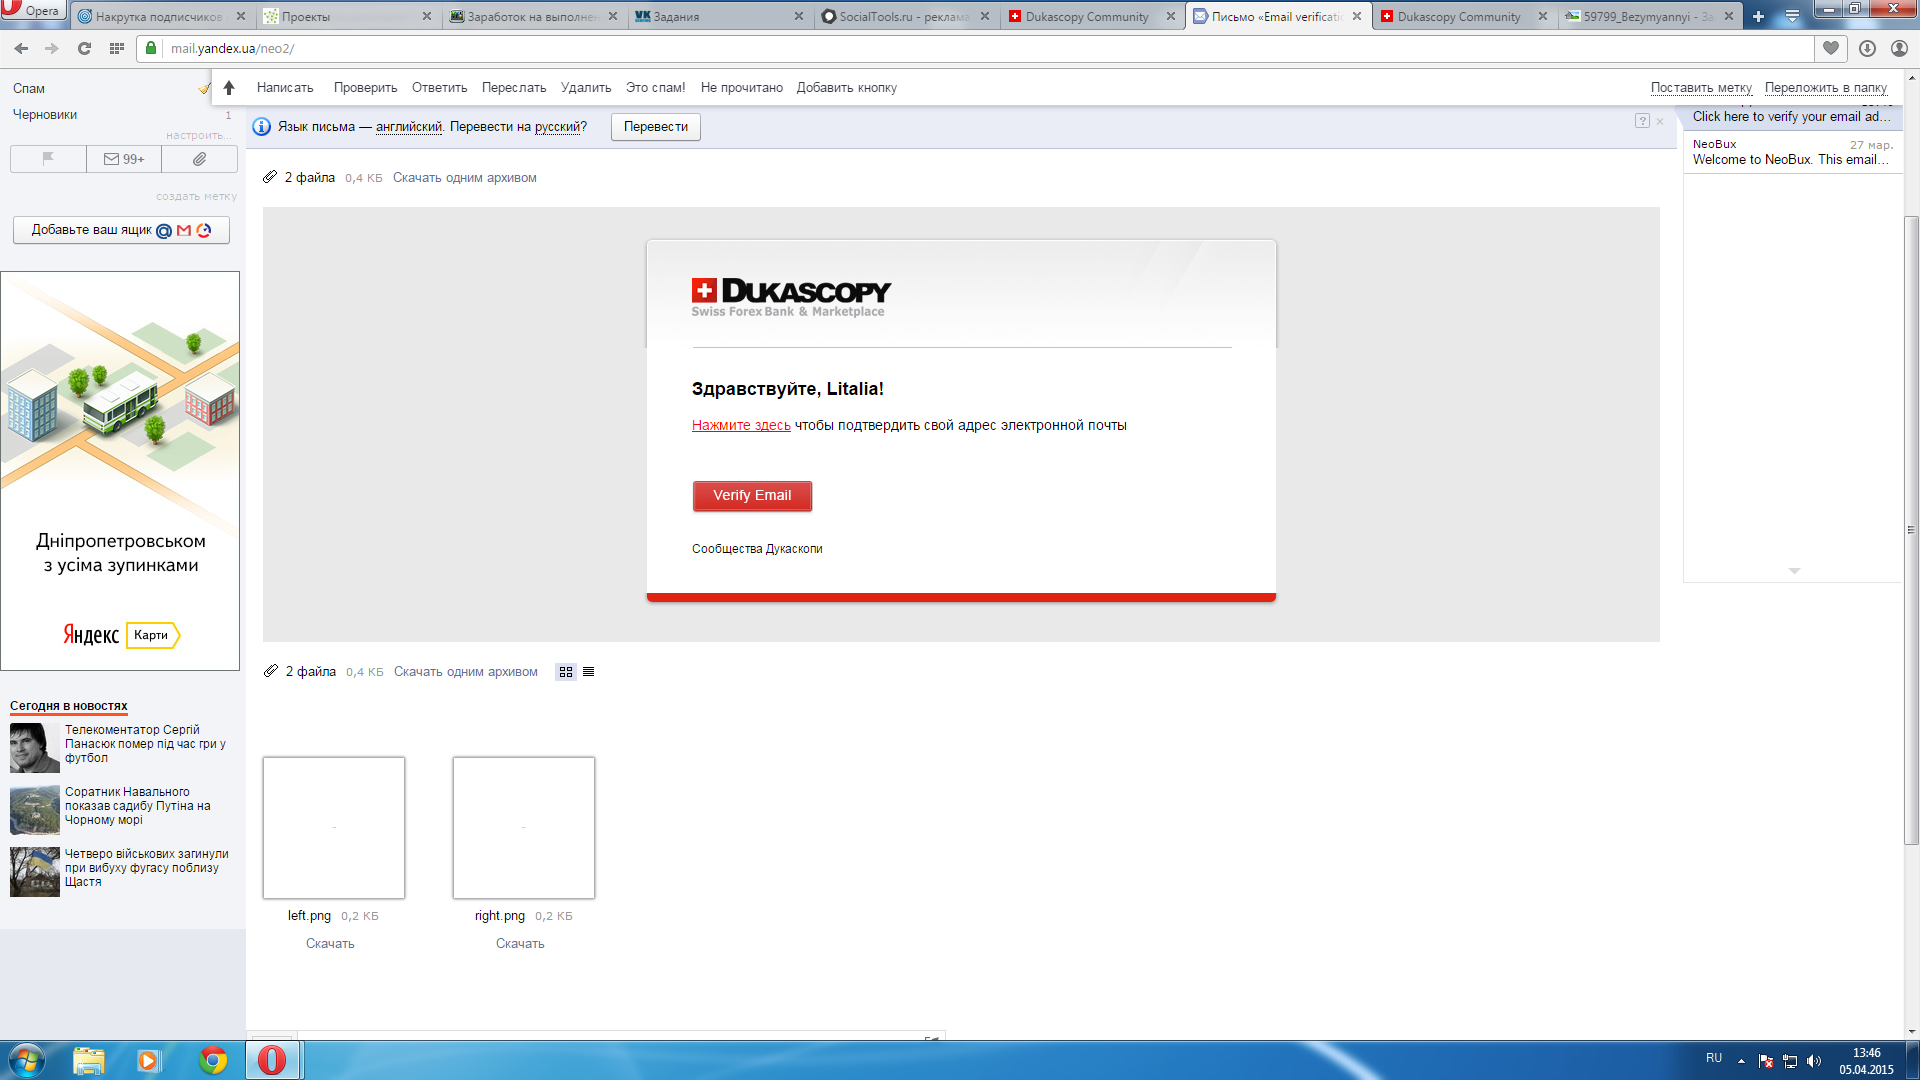Screen dimensions: 1920x1080
Task: Click английский language selector link
Action: pos(408,127)
